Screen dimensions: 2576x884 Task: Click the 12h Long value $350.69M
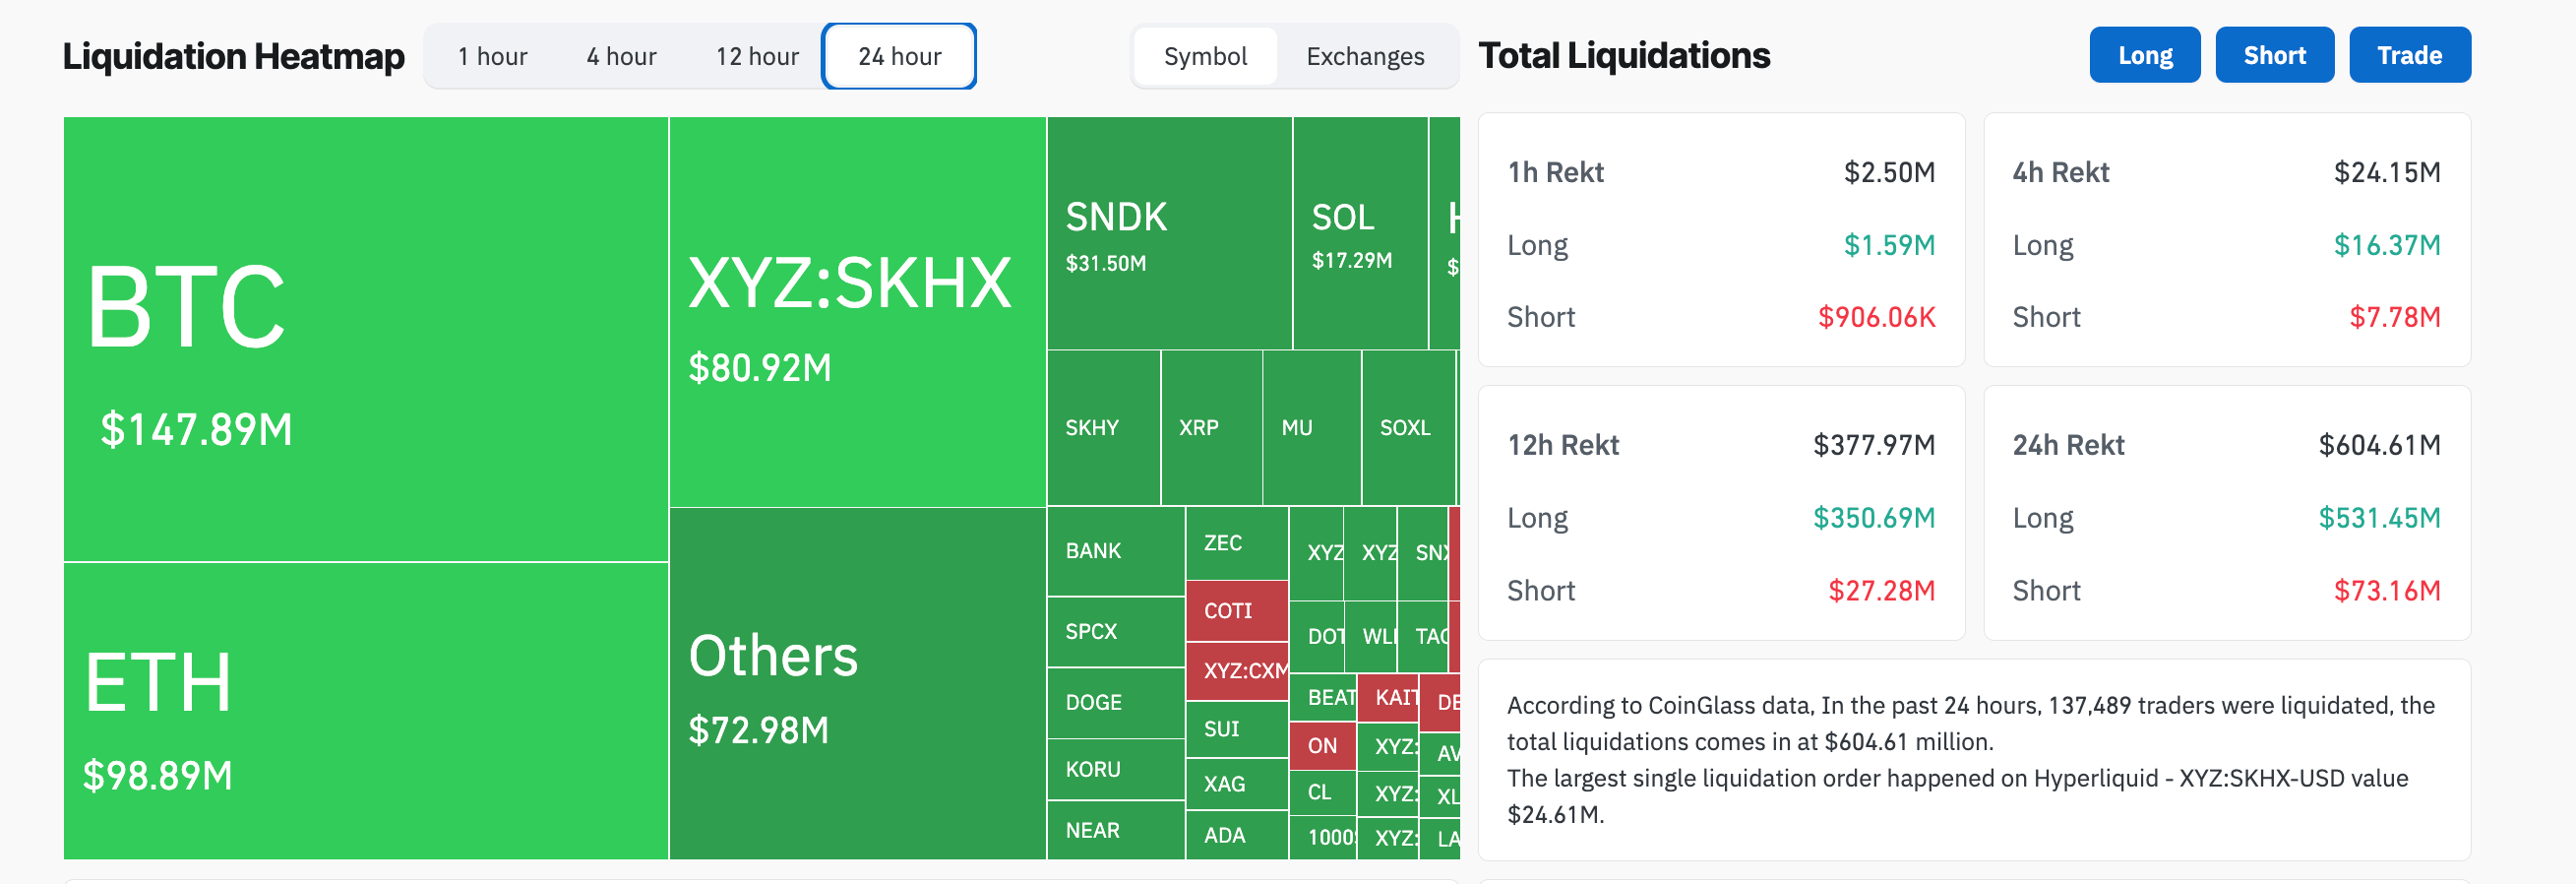coord(1874,518)
